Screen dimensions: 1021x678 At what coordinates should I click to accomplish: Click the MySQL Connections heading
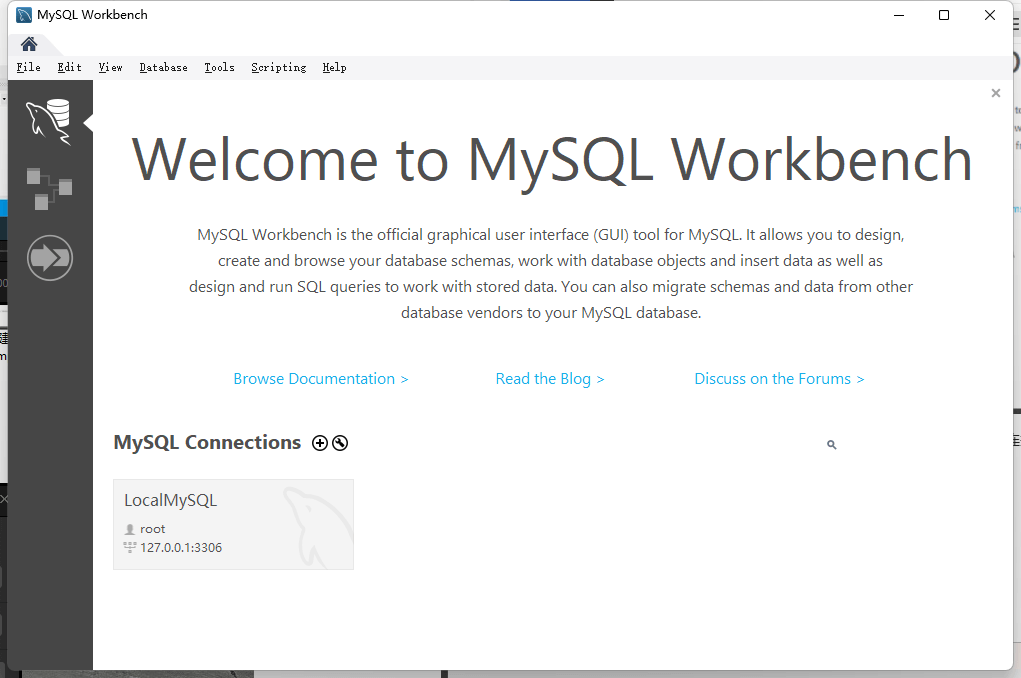click(x=207, y=442)
